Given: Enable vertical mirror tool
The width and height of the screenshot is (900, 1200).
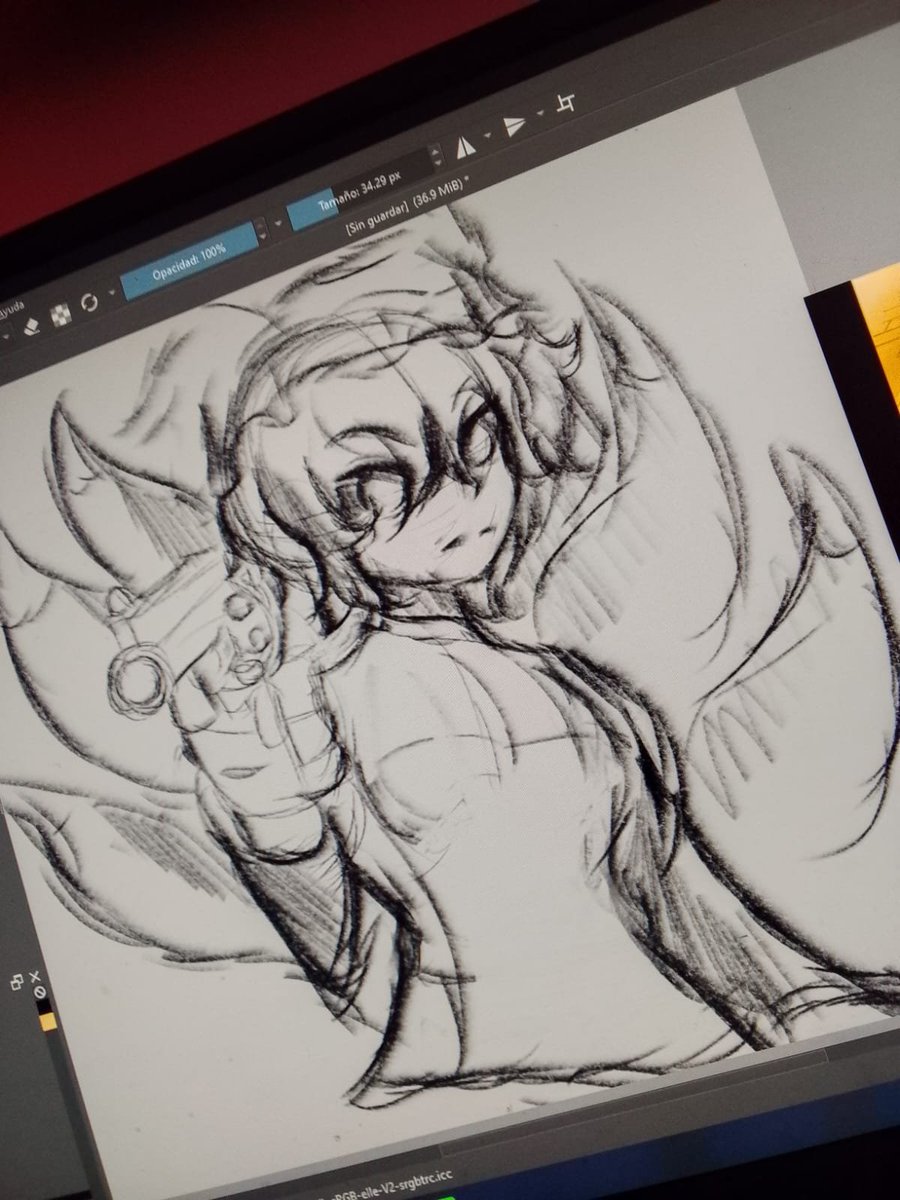Looking at the screenshot, I should click(x=514, y=126).
